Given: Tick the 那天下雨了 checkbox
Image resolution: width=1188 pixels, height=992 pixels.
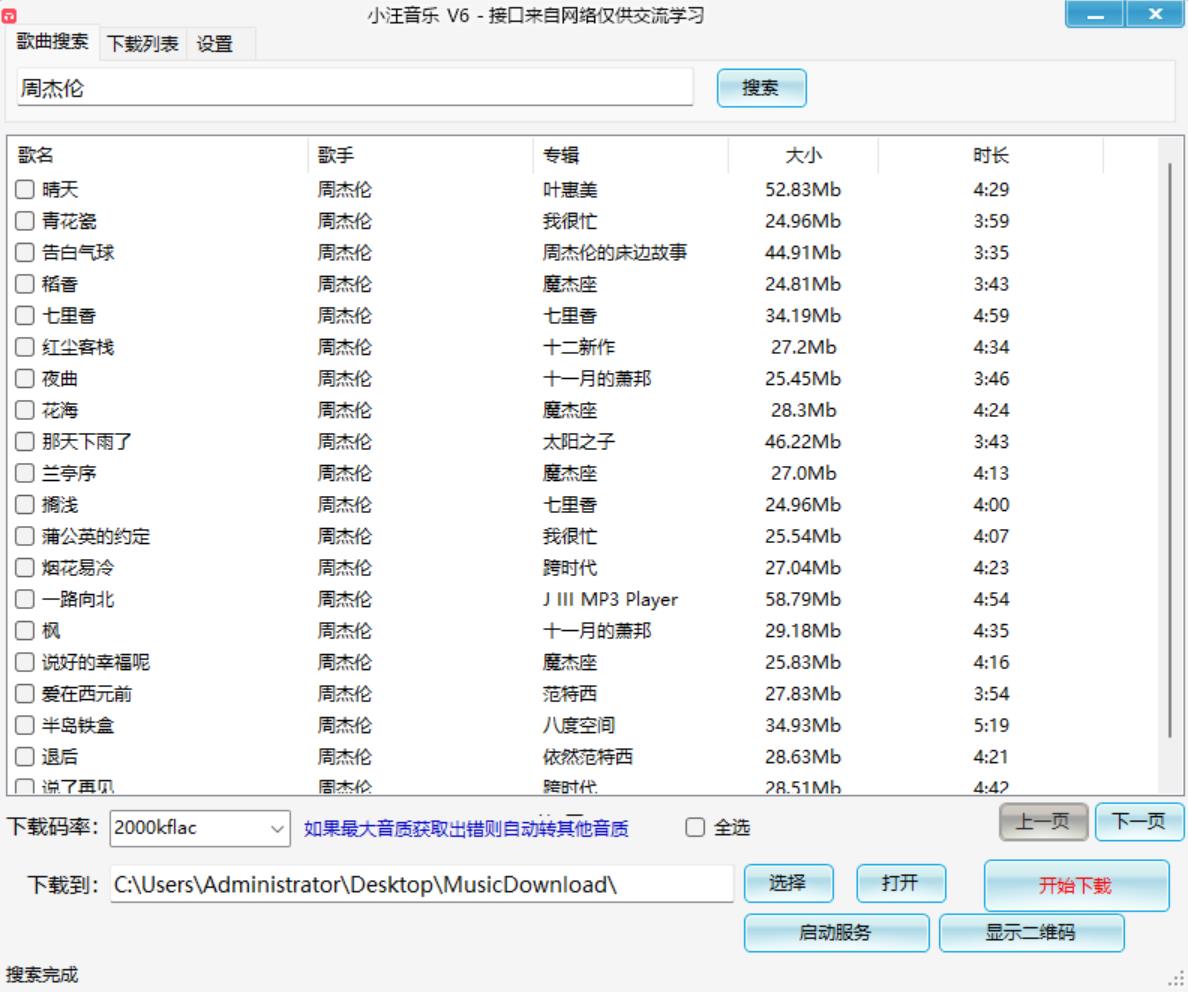Looking at the screenshot, I should [x=25, y=441].
